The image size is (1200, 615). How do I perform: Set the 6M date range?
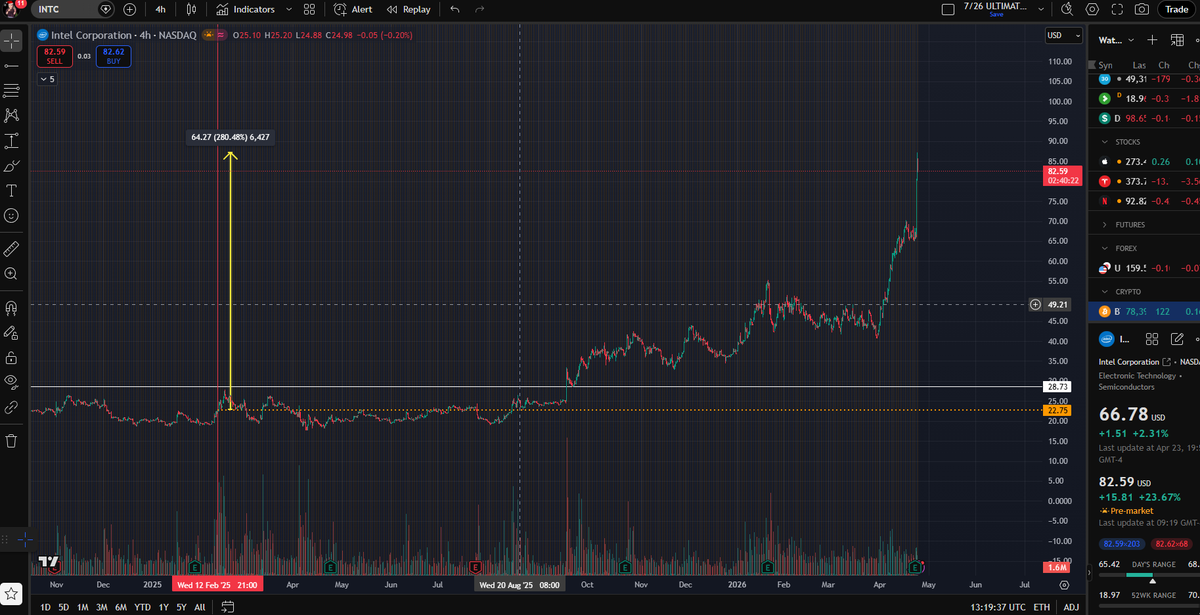121,607
